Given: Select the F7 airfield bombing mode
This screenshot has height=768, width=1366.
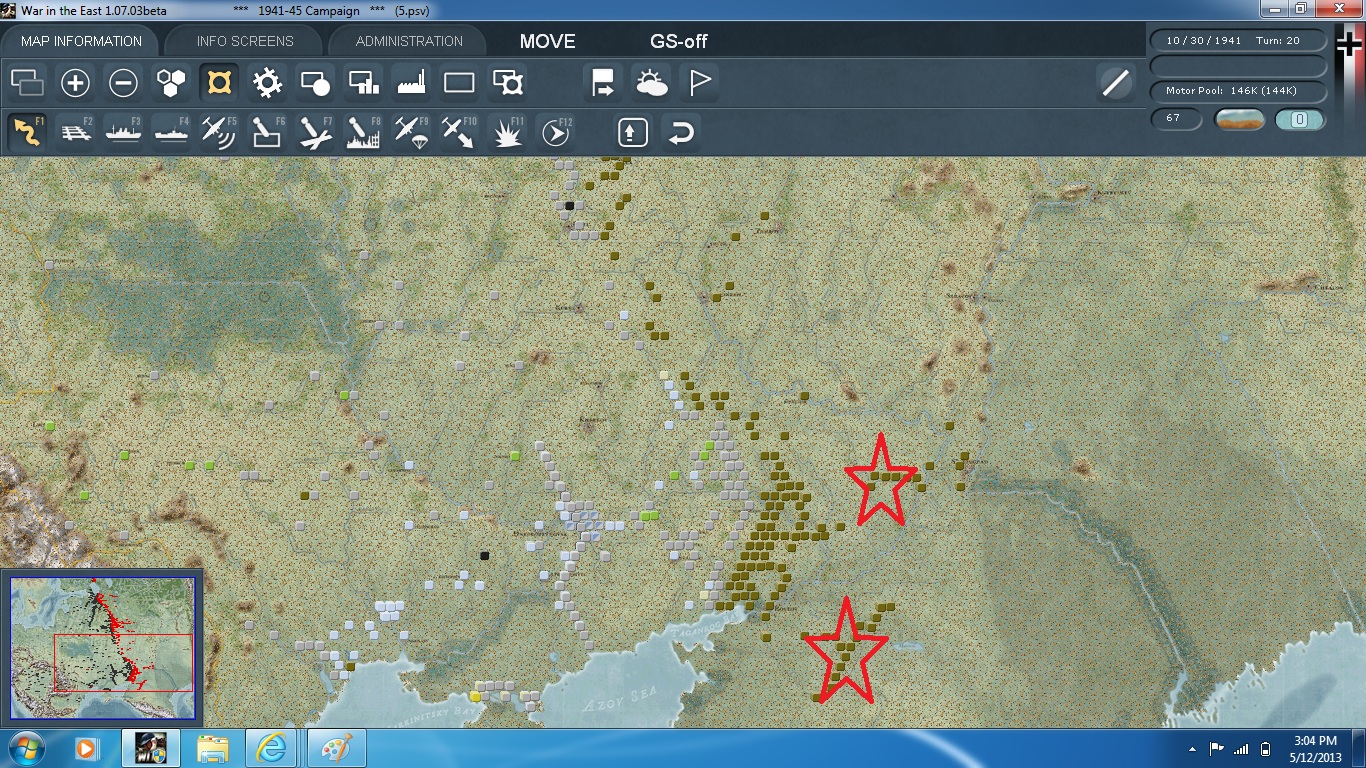Looking at the screenshot, I should coord(315,132).
